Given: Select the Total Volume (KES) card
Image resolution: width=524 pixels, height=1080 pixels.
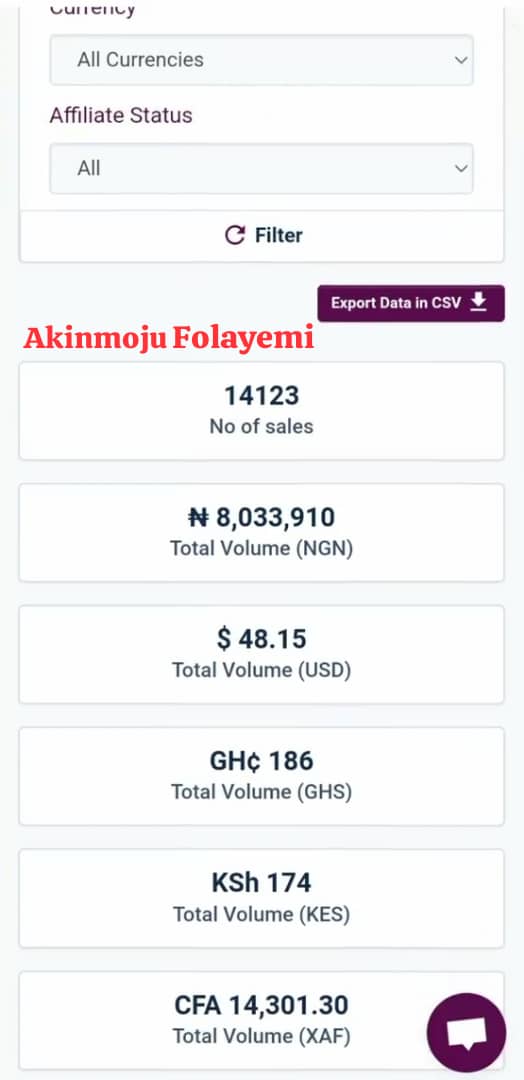Looking at the screenshot, I should tap(262, 898).
